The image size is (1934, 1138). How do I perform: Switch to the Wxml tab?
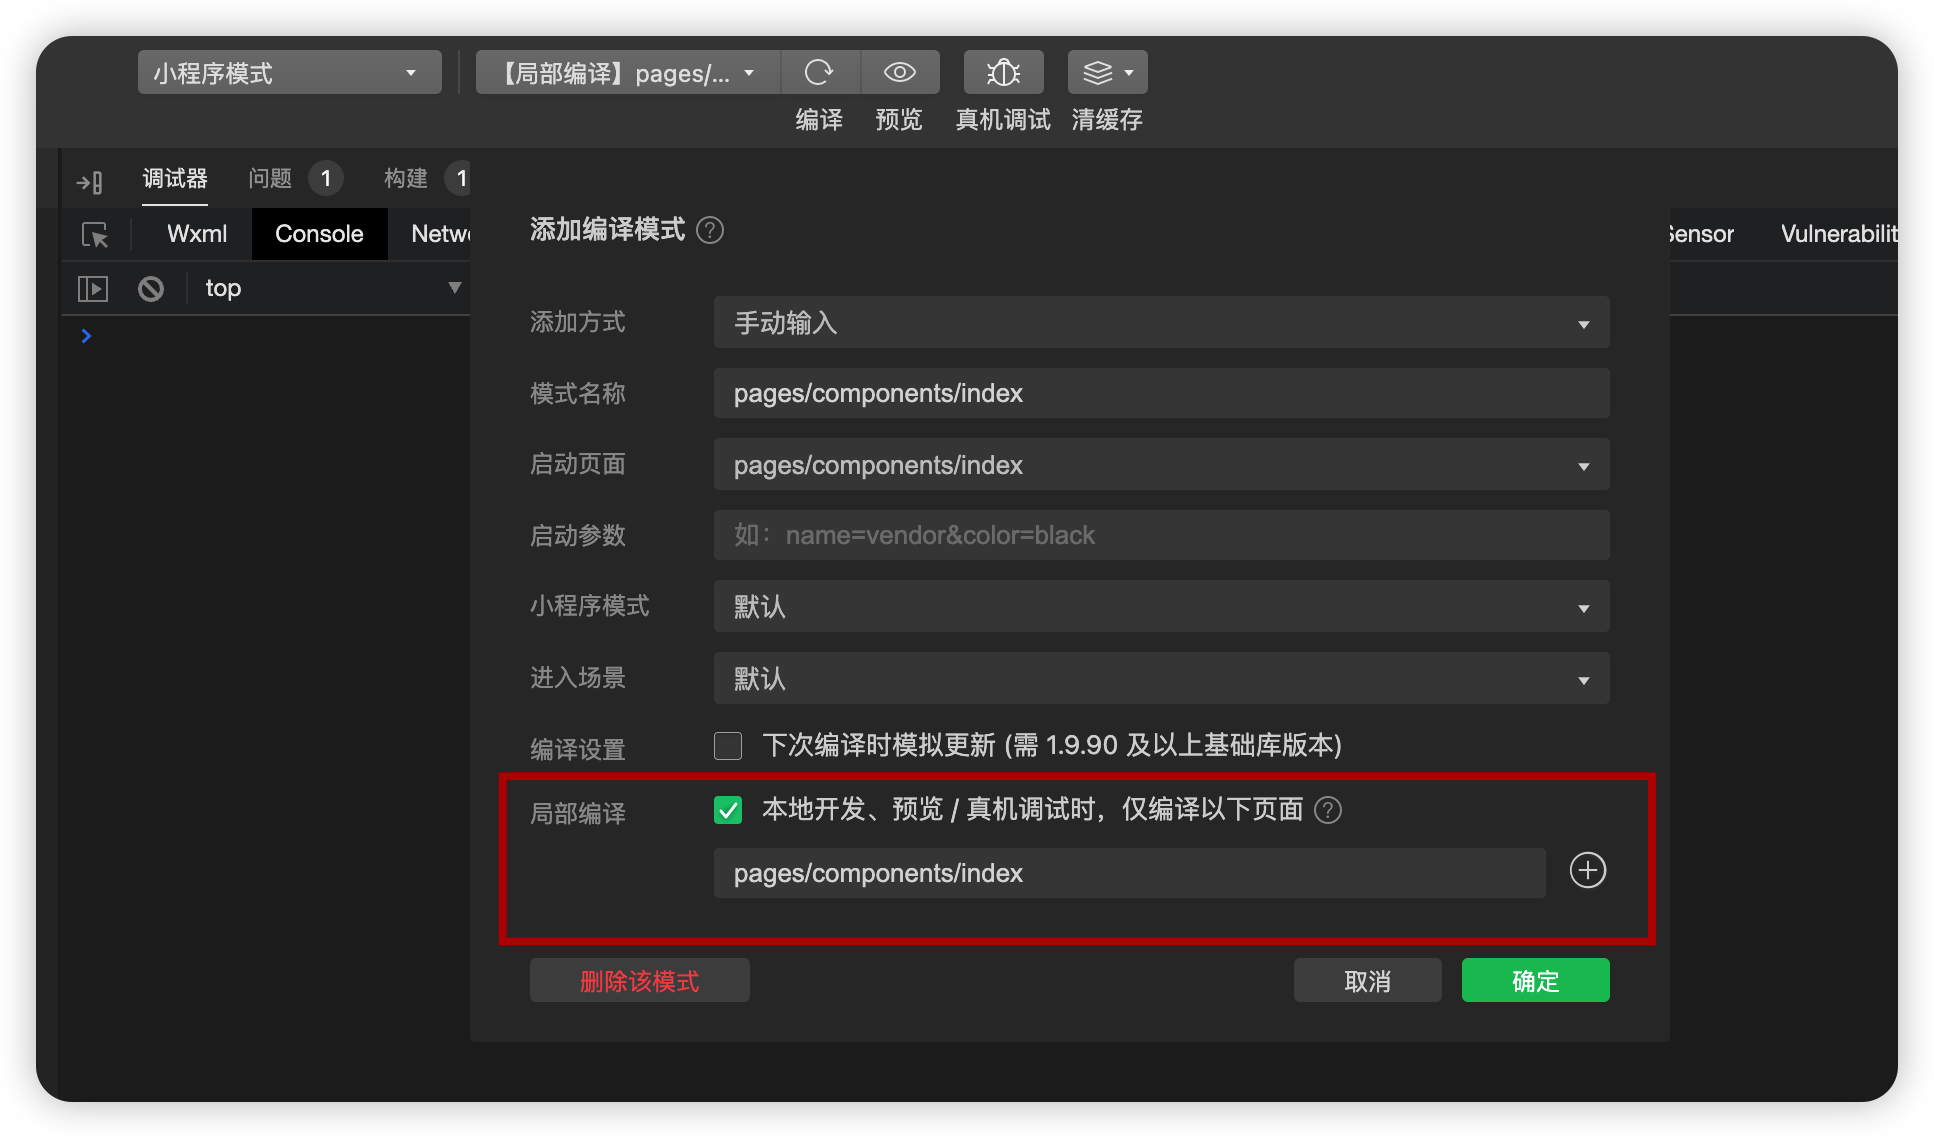tap(197, 234)
